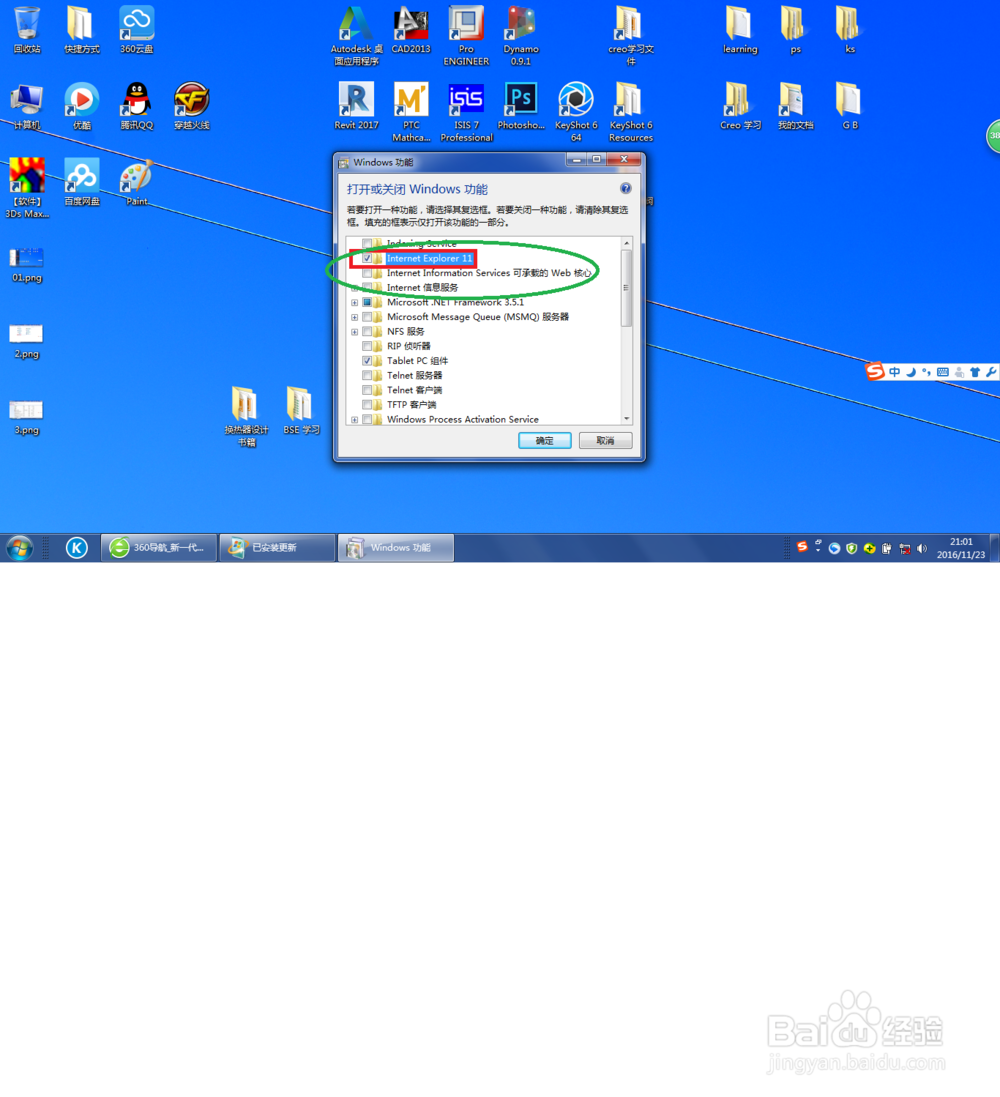Launch the CAD2013 desktop shortcut
The width and height of the screenshot is (1000, 1097).
411,29
